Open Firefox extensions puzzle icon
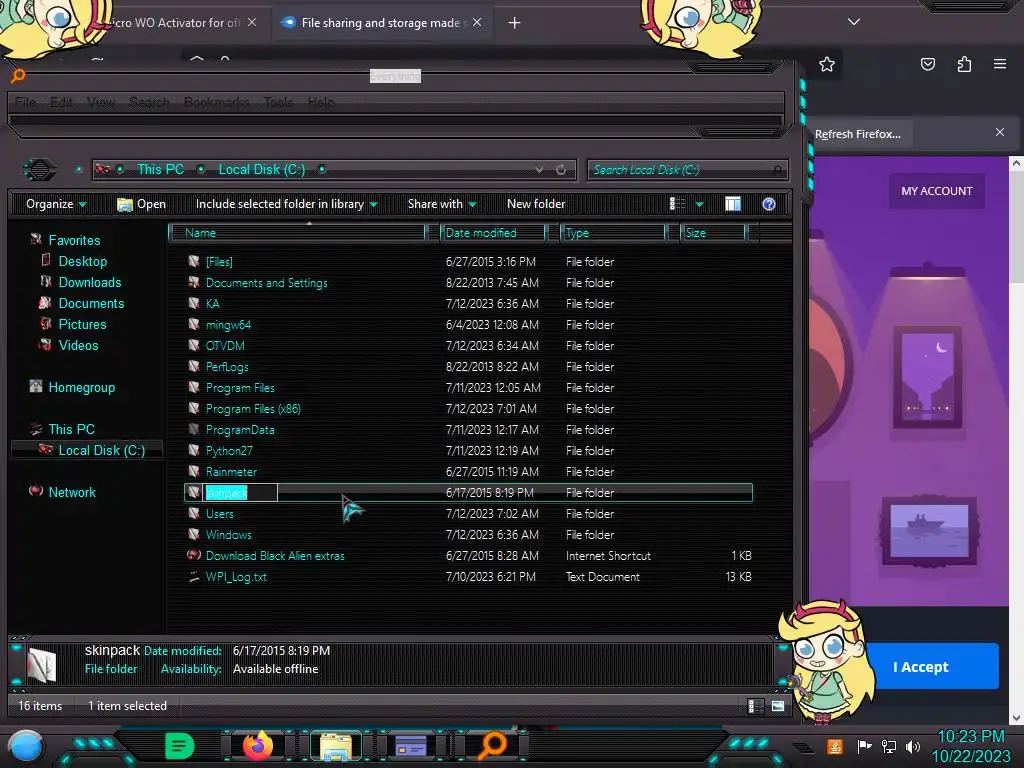Image resolution: width=1024 pixels, height=768 pixels. (x=964, y=64)
